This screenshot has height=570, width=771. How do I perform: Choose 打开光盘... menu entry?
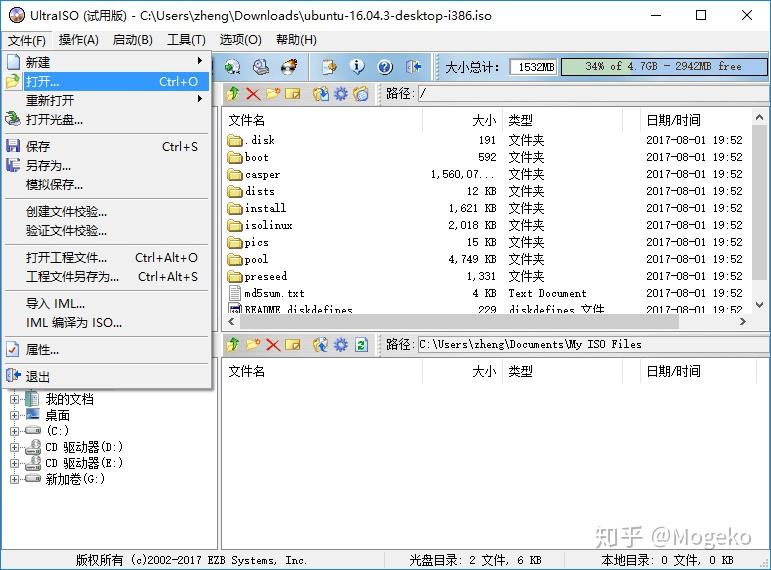[x=107, y=120]
